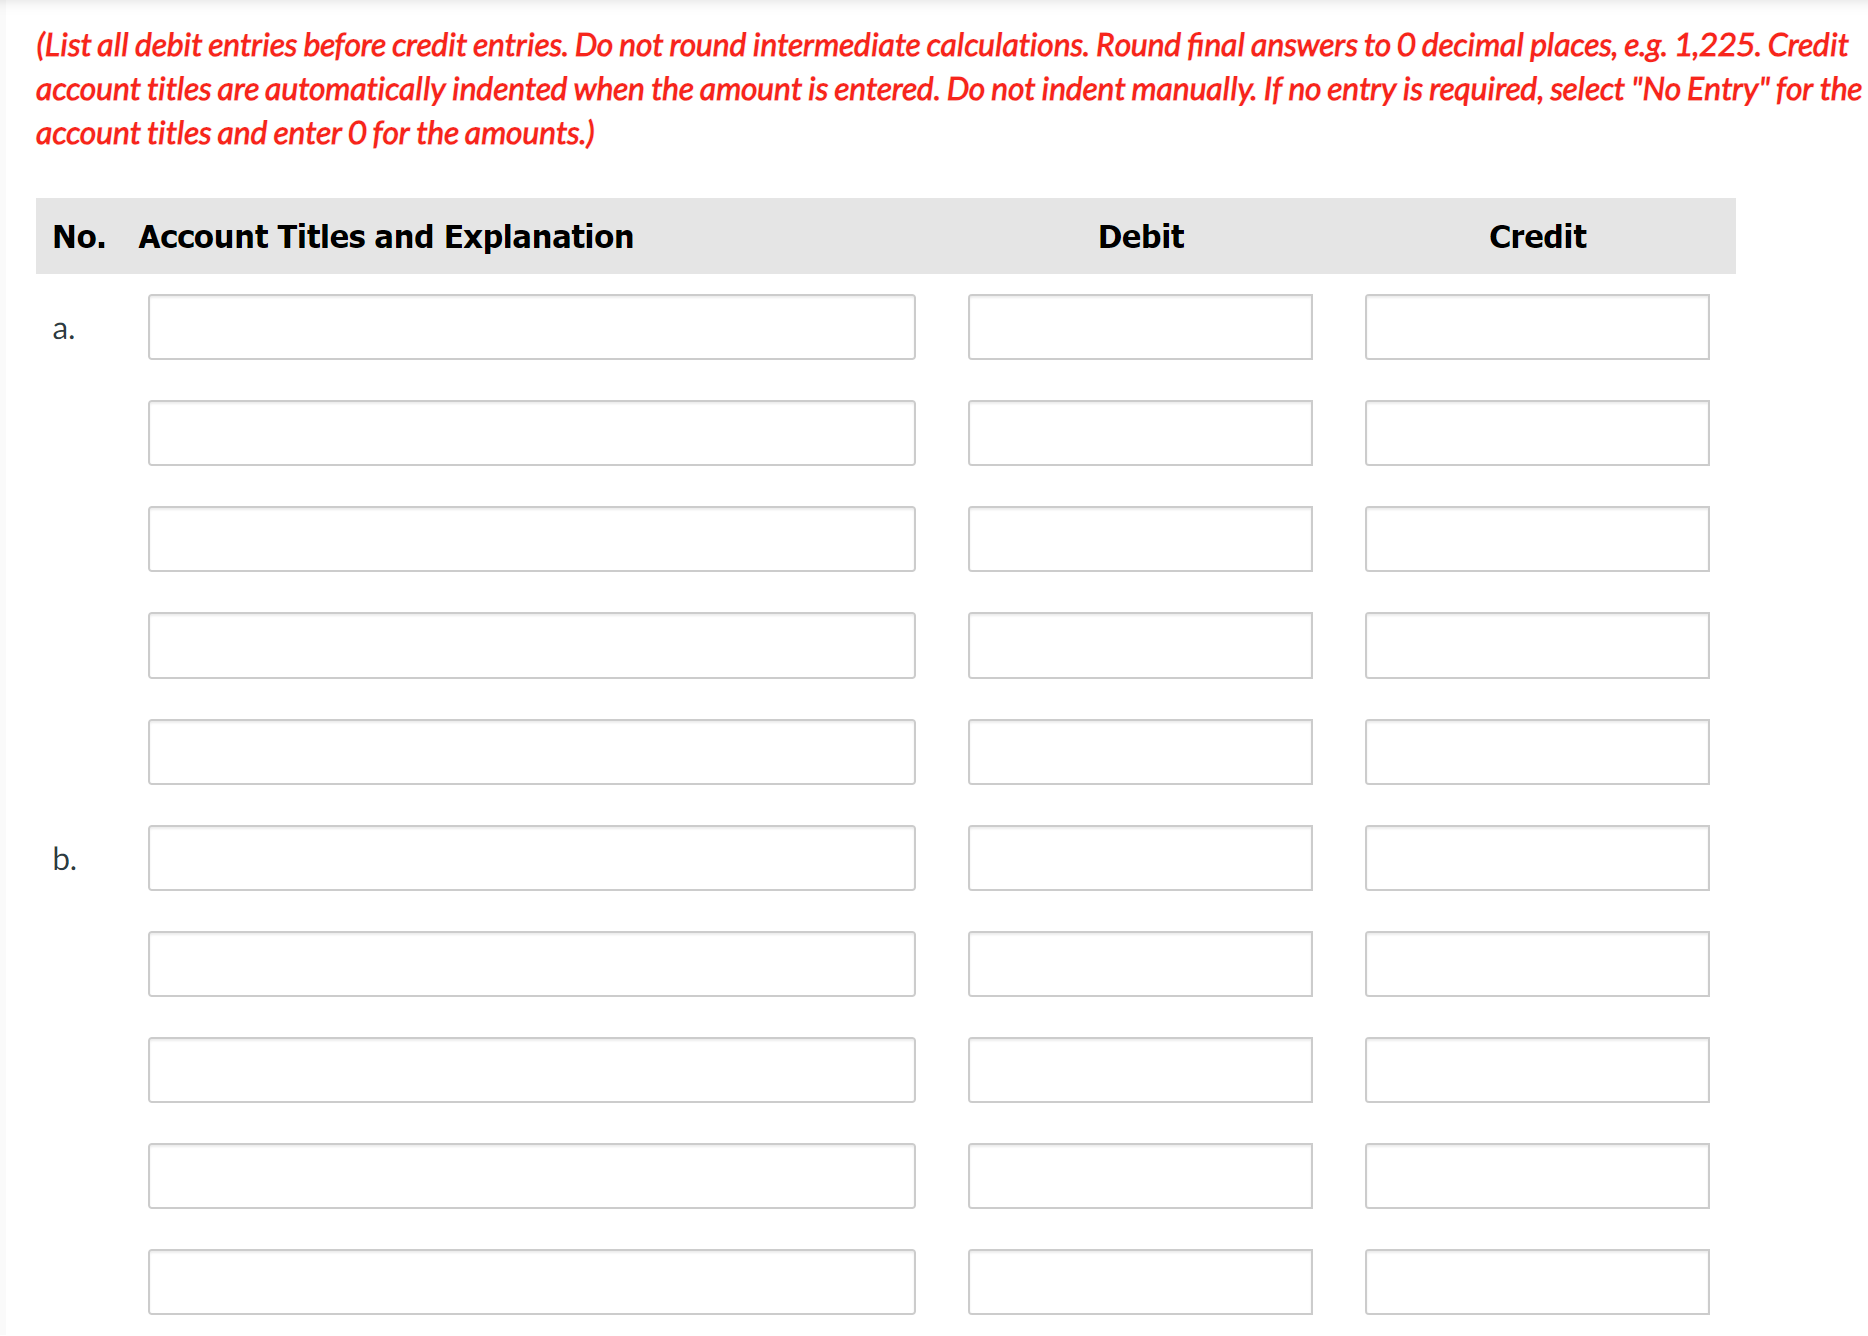The image size is (1868, 1336).
Task: Click the "No." column header
Action: (79, 237)
